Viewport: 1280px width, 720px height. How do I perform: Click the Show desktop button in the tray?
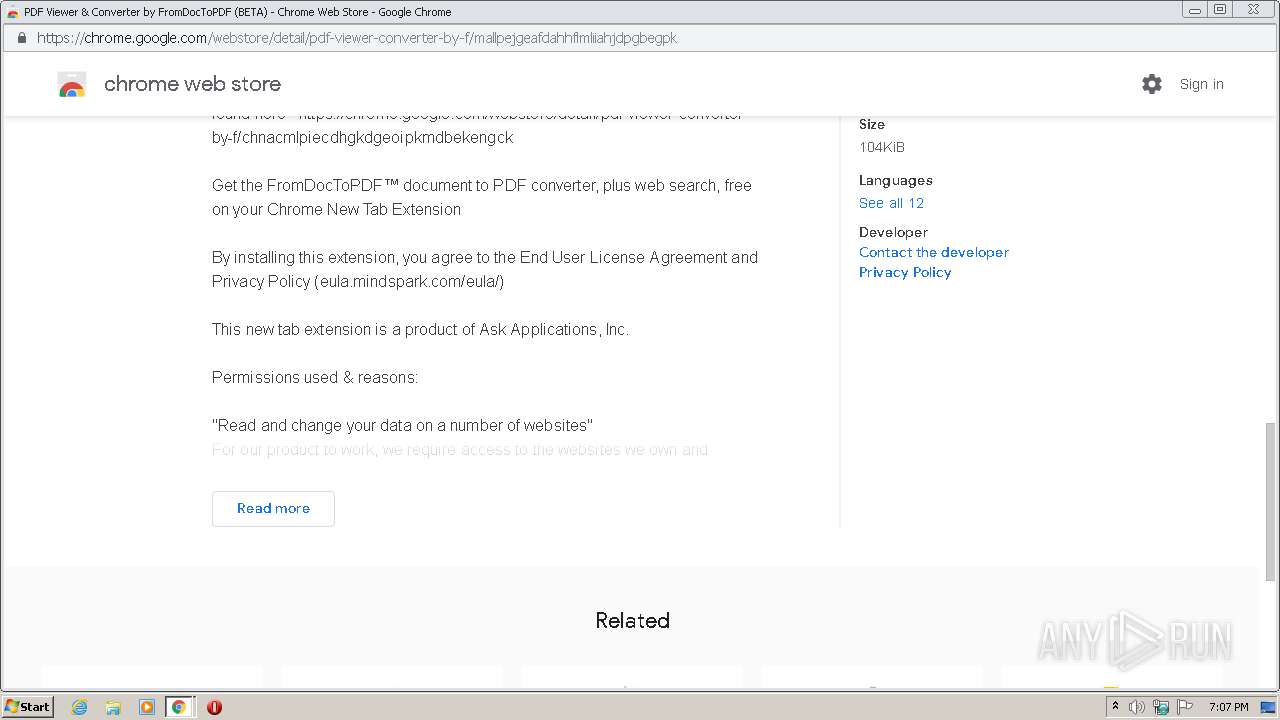[1268, 707]
